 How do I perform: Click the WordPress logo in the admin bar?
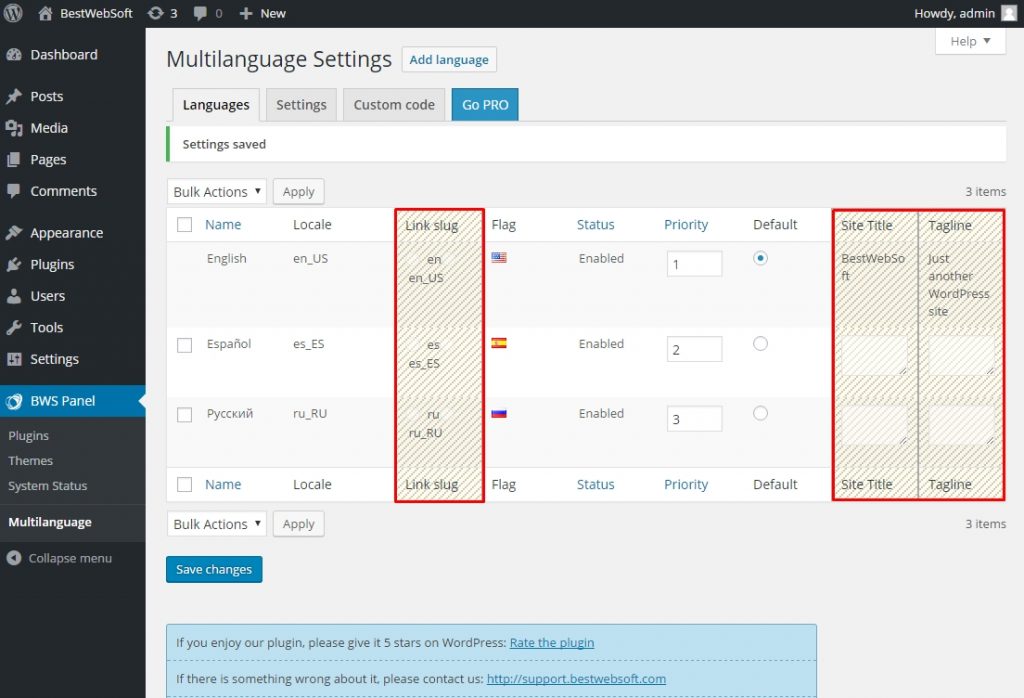pyautogui.click(x=13, y=13)
